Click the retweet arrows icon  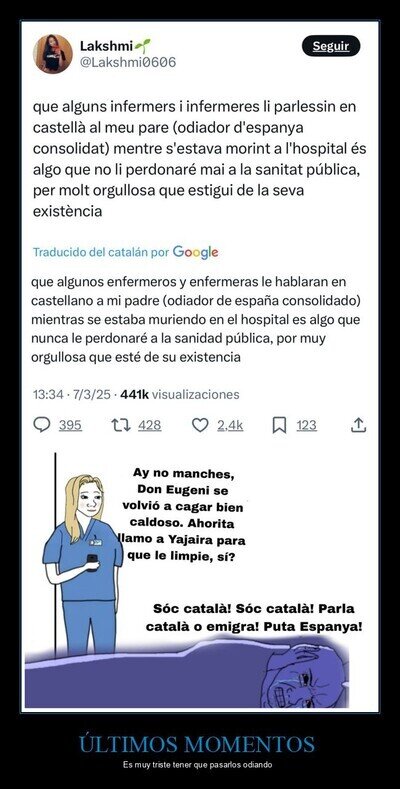(x=121, y=425)
